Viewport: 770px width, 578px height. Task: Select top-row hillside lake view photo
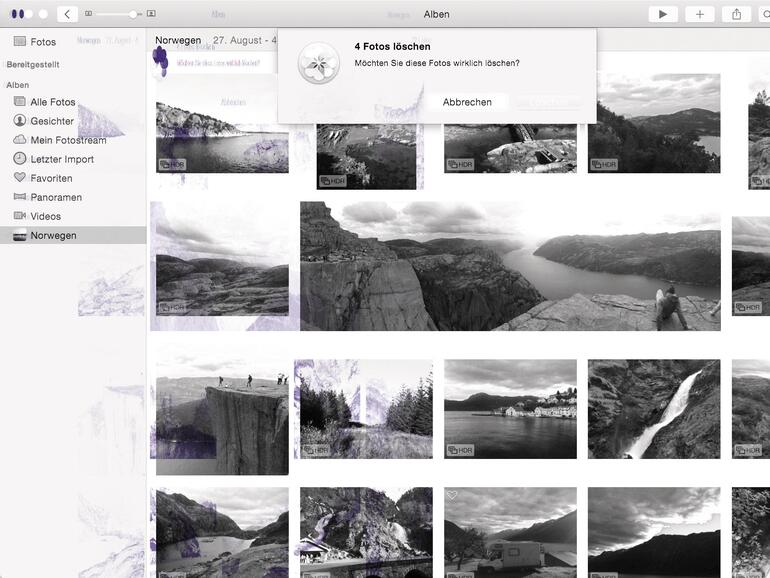click(x=654, y=123)
